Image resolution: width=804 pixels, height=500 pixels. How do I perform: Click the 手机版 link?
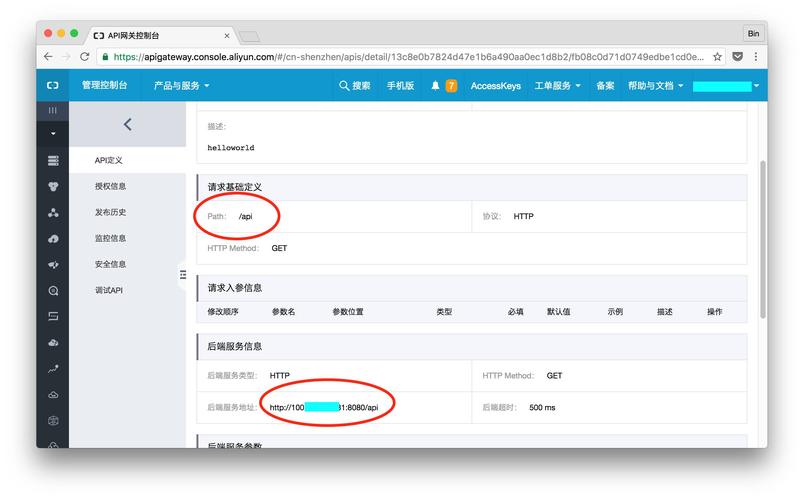pos(400,86)
